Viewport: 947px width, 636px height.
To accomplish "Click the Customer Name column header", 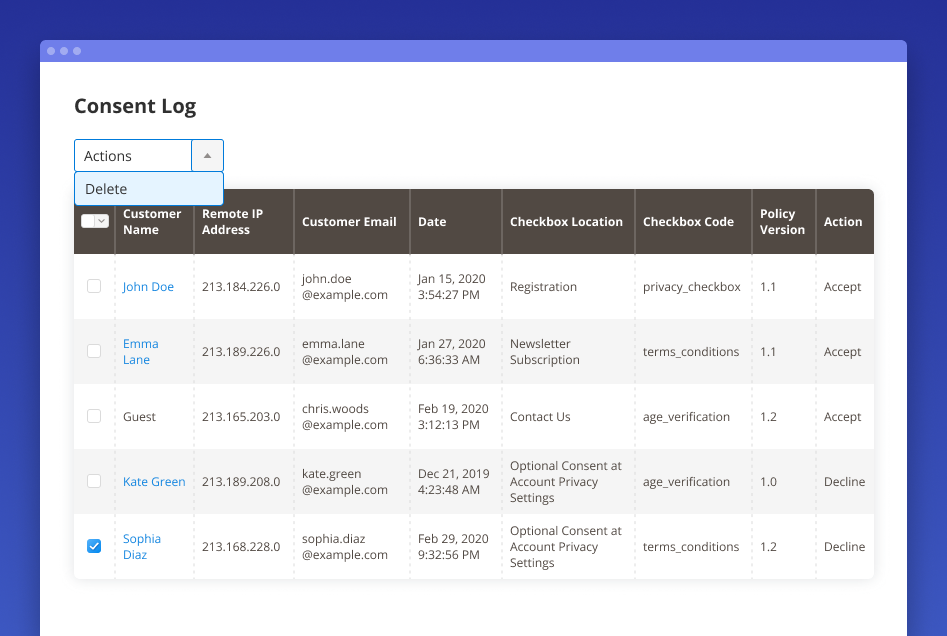I will point(151,221).
